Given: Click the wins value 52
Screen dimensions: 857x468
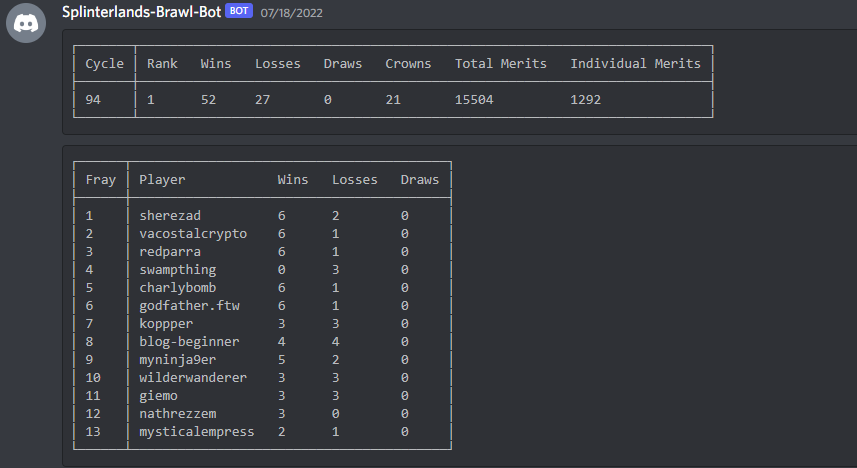Looking at the screenshot, I should (x=208, y=100).
